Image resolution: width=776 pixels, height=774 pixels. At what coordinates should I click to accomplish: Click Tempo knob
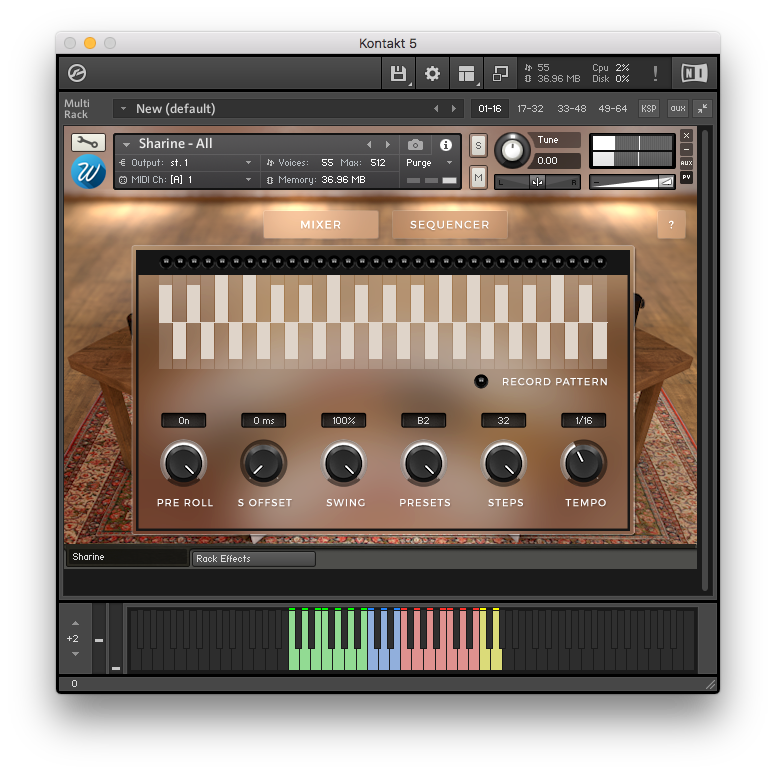coord(583,464)
